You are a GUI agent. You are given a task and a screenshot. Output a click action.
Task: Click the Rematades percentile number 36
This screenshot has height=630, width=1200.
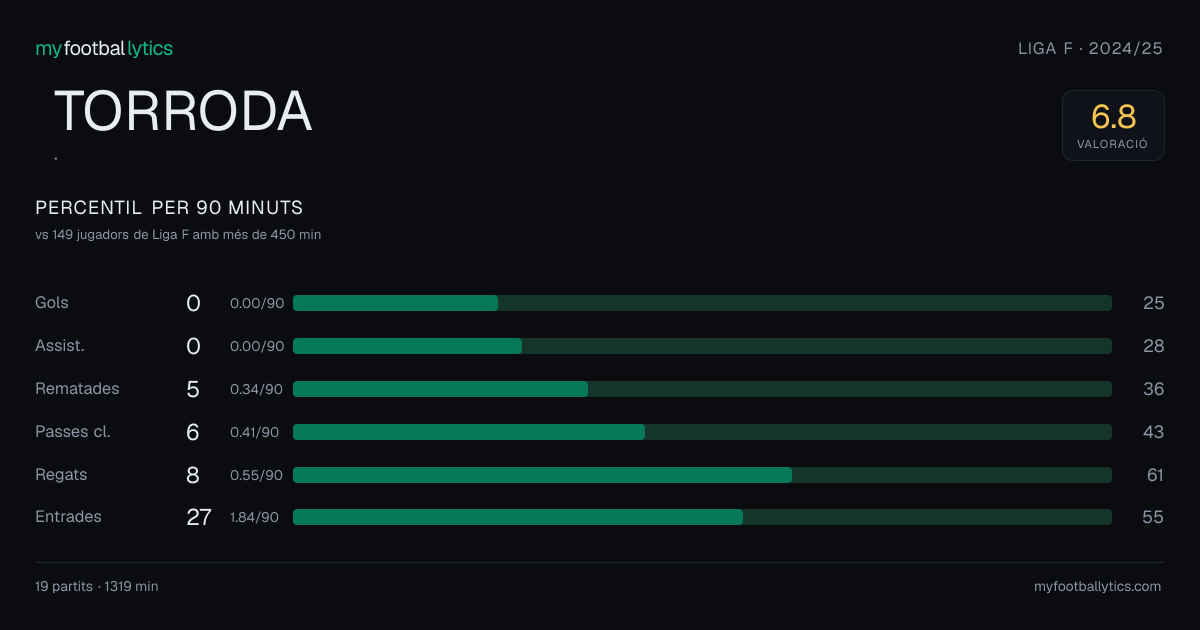pyautogui.click(x=1154, y=389)
